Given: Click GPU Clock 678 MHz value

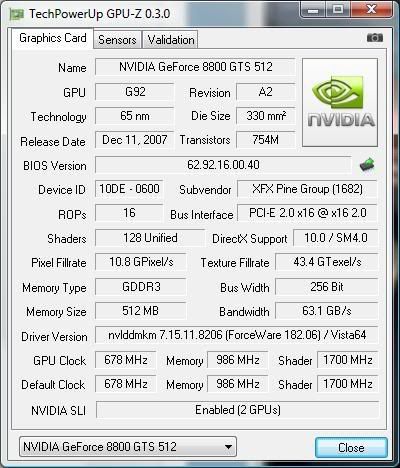Looking at the screenshot, I should coord(126,360).
